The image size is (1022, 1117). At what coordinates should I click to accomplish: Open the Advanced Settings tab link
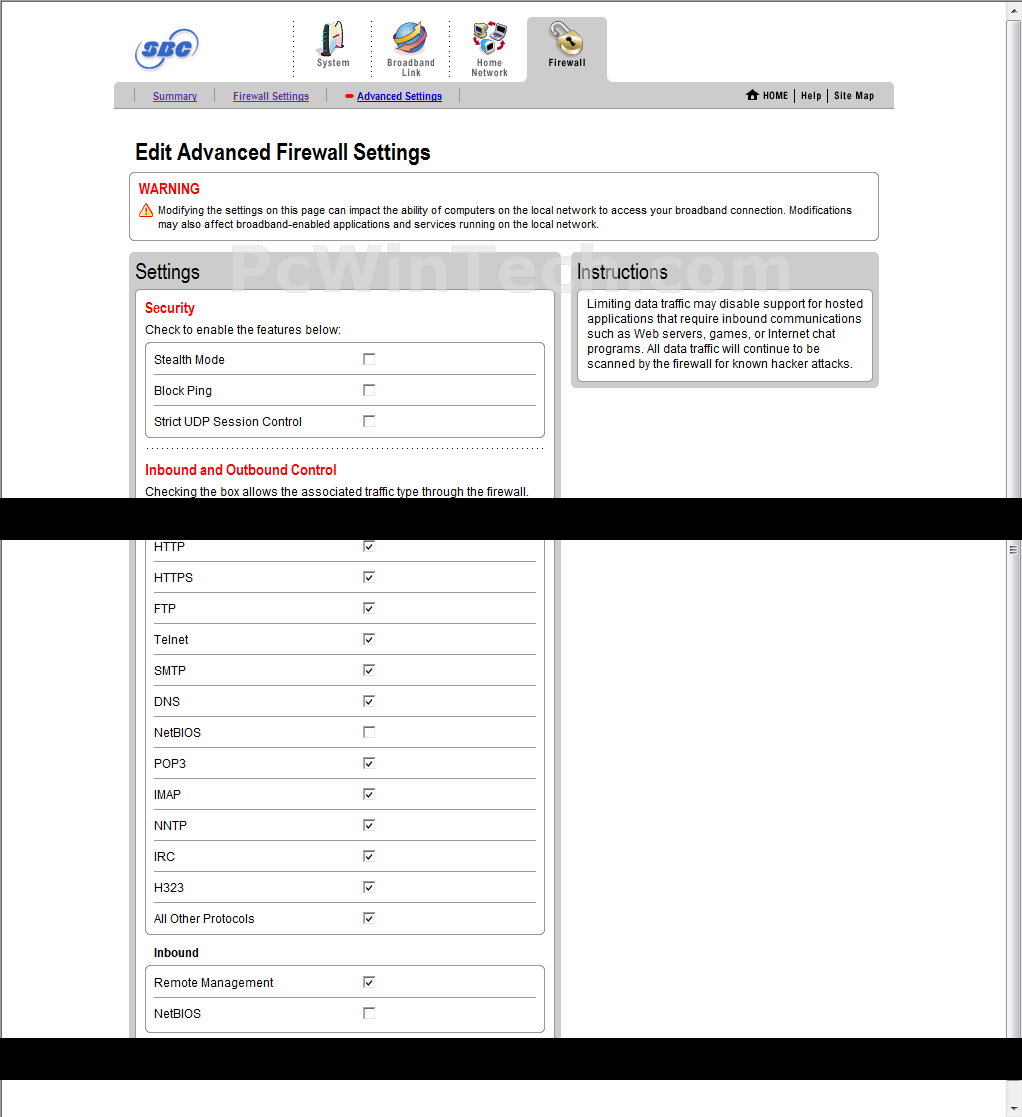[x=399, y=96]
